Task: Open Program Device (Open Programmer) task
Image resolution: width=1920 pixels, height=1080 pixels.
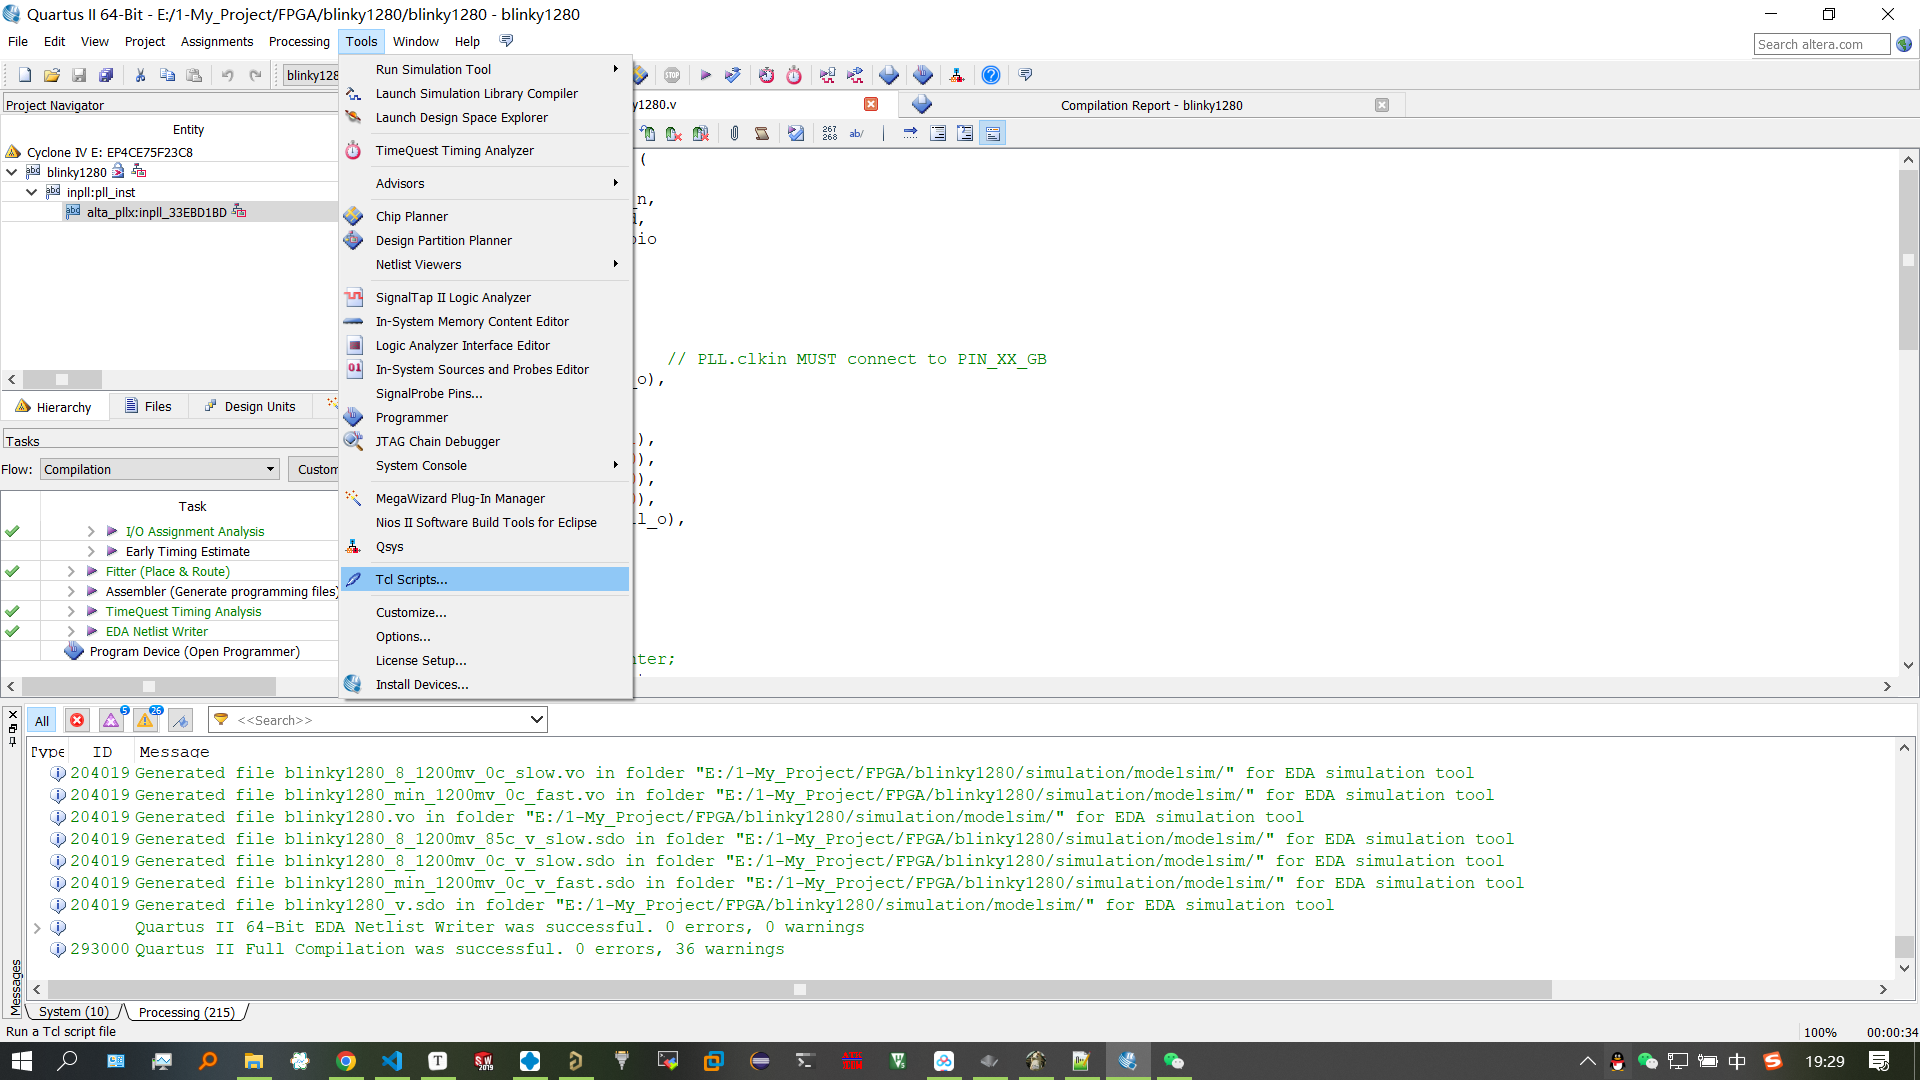Action: (x=194, y=651)
